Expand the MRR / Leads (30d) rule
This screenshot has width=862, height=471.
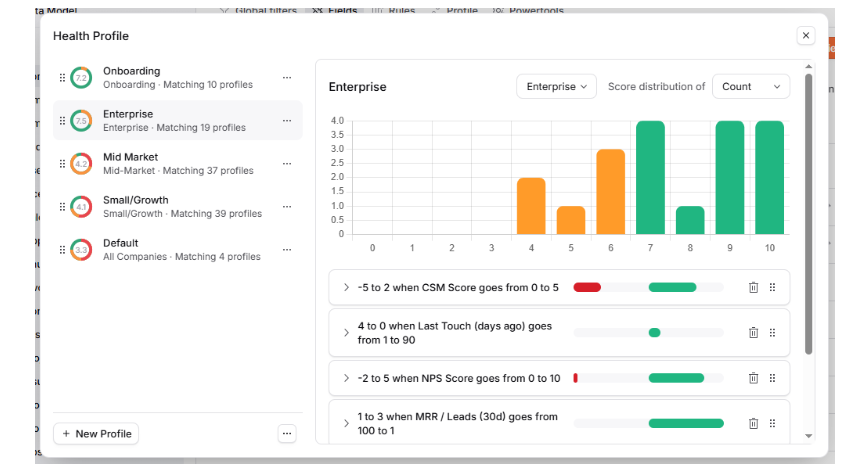click(x=346, y=423)
